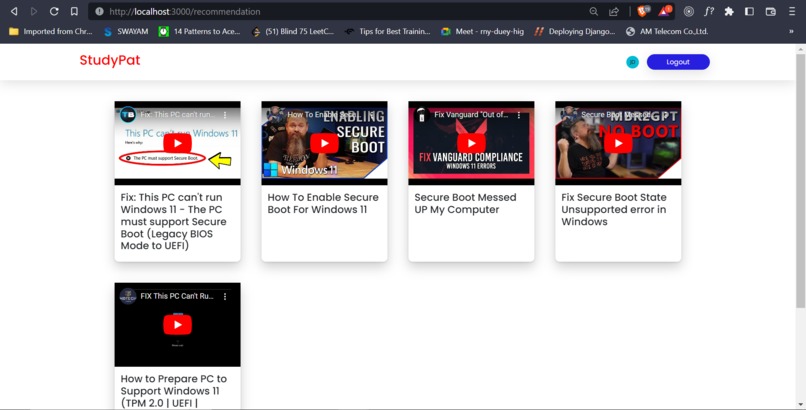Click title 'Fix Secure Boot State Unsupported error'
806x410 pixels.
click(x=614, y=210)
